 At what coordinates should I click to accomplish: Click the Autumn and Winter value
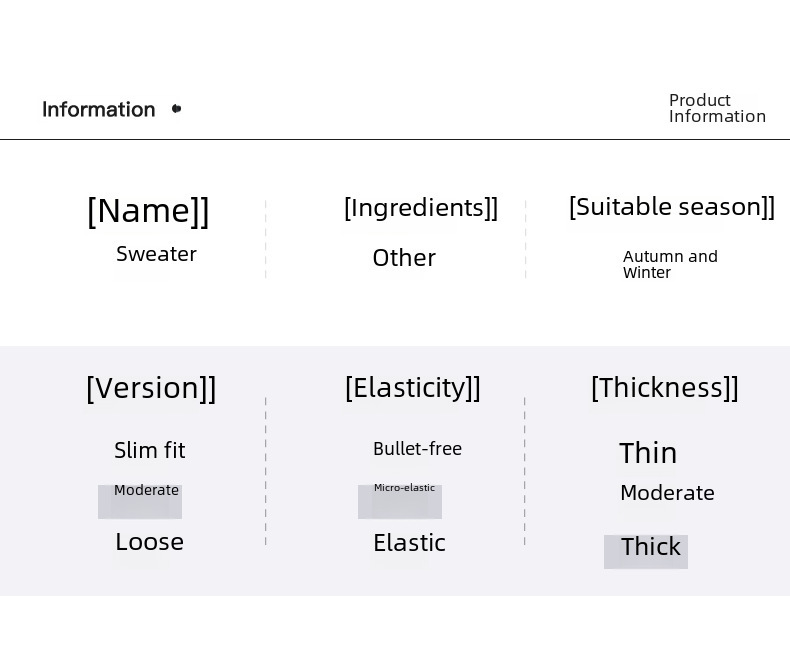click(x=670, y=264)
